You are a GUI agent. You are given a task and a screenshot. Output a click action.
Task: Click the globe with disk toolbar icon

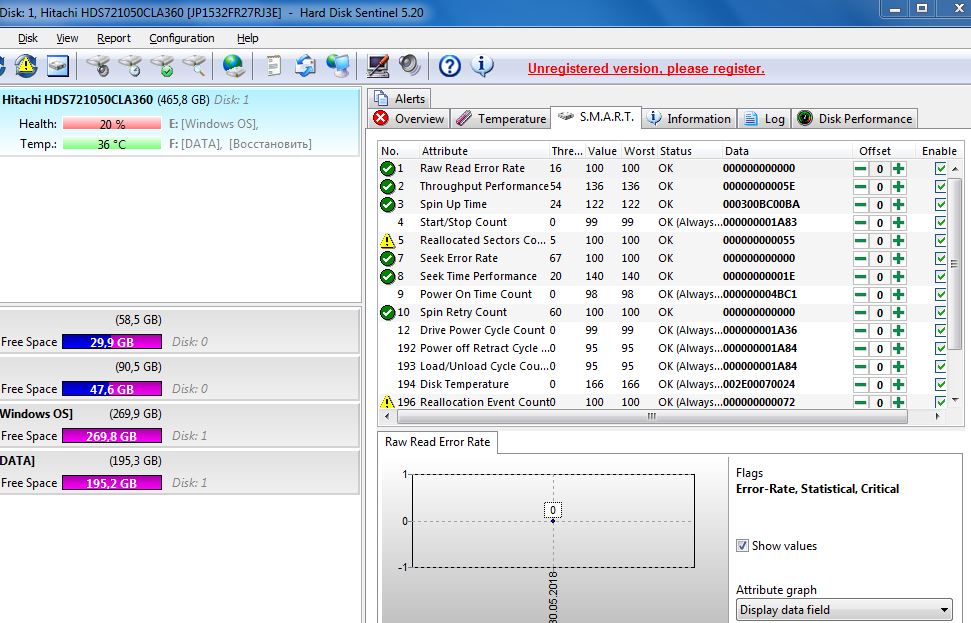pos(234,66)
